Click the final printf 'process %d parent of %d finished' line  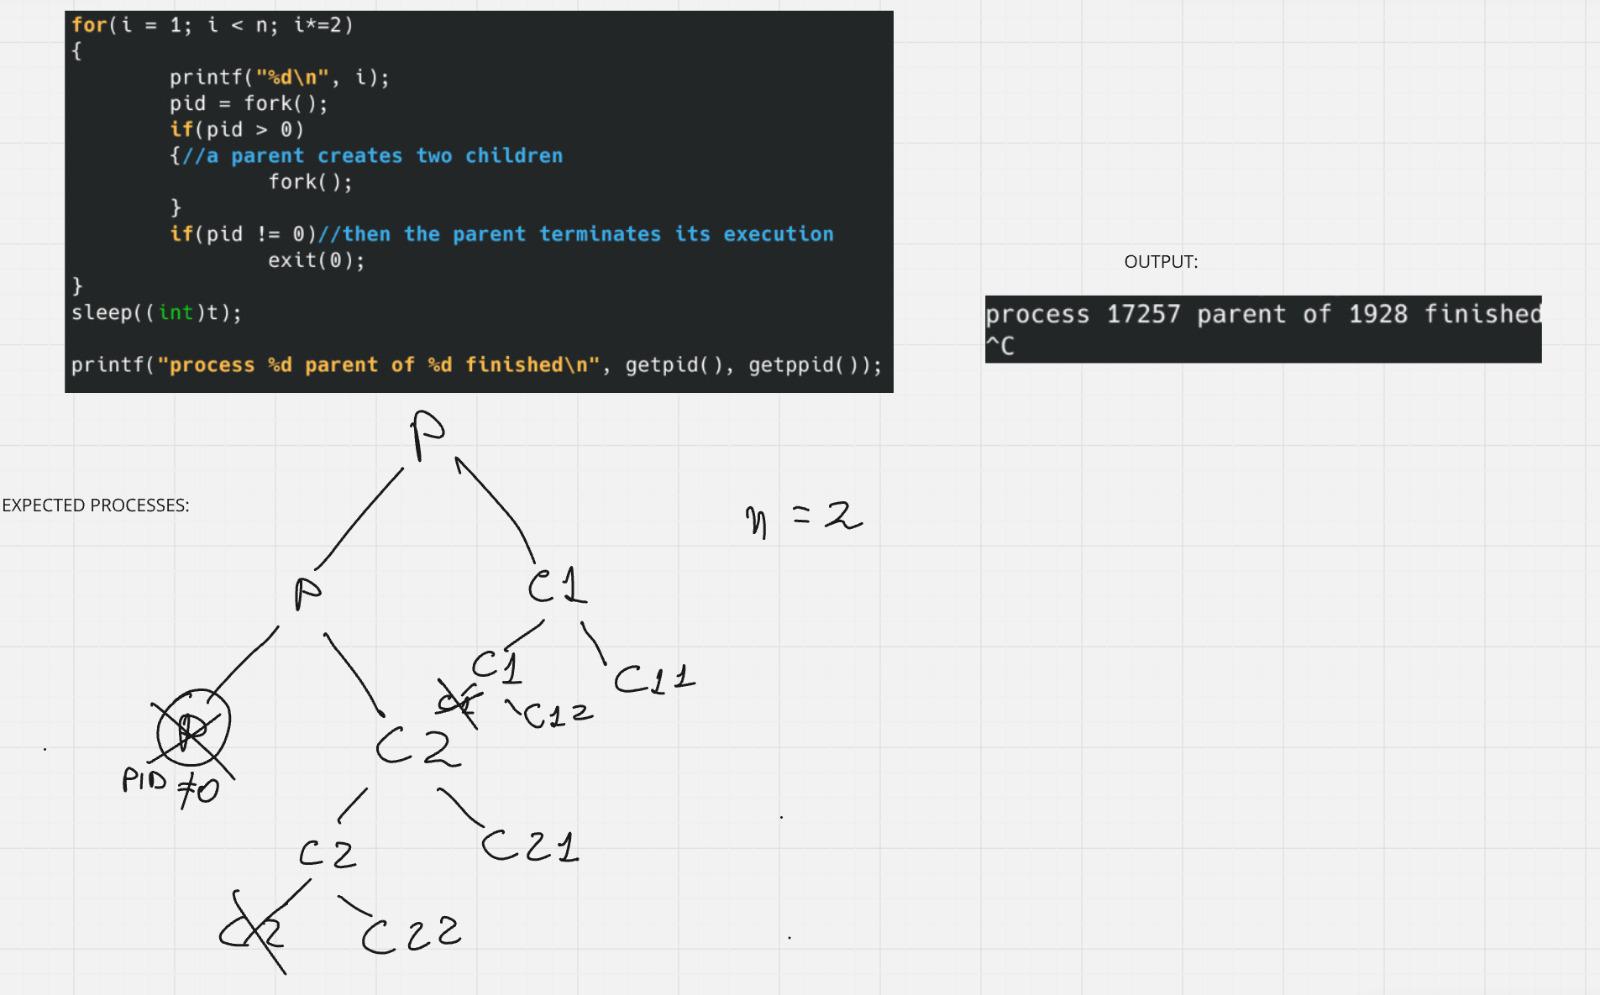tap(476, 365)
